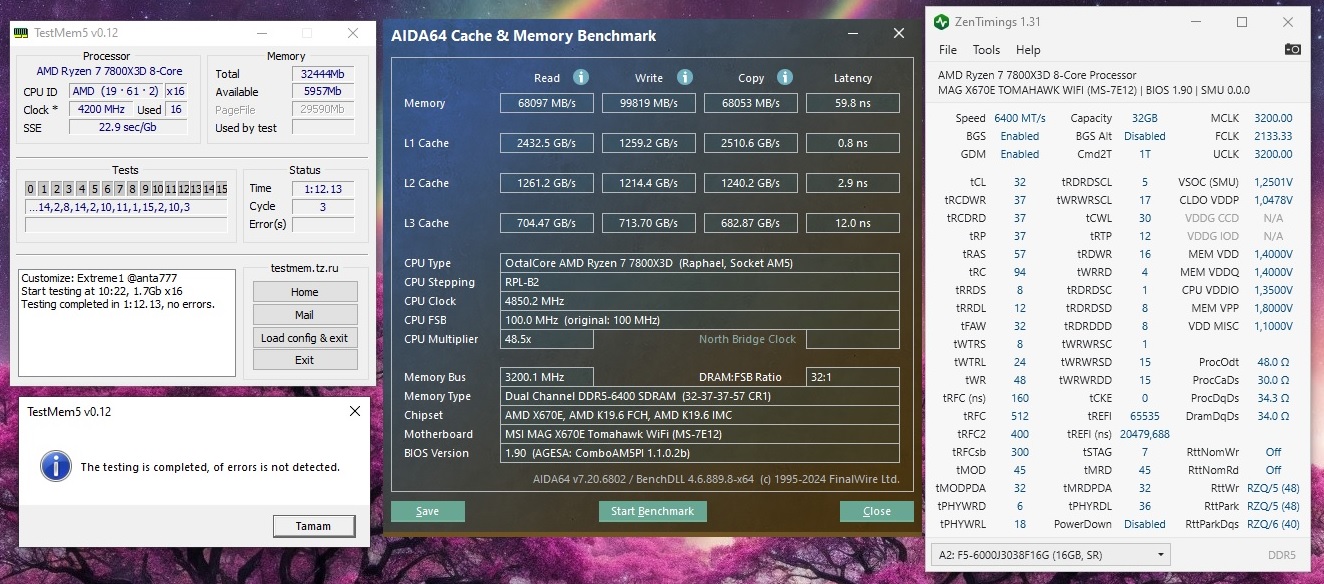The height and width of the screenshot is (584, 1324).
Task: Minimize the ZenTimings window
Action: 1196,22
